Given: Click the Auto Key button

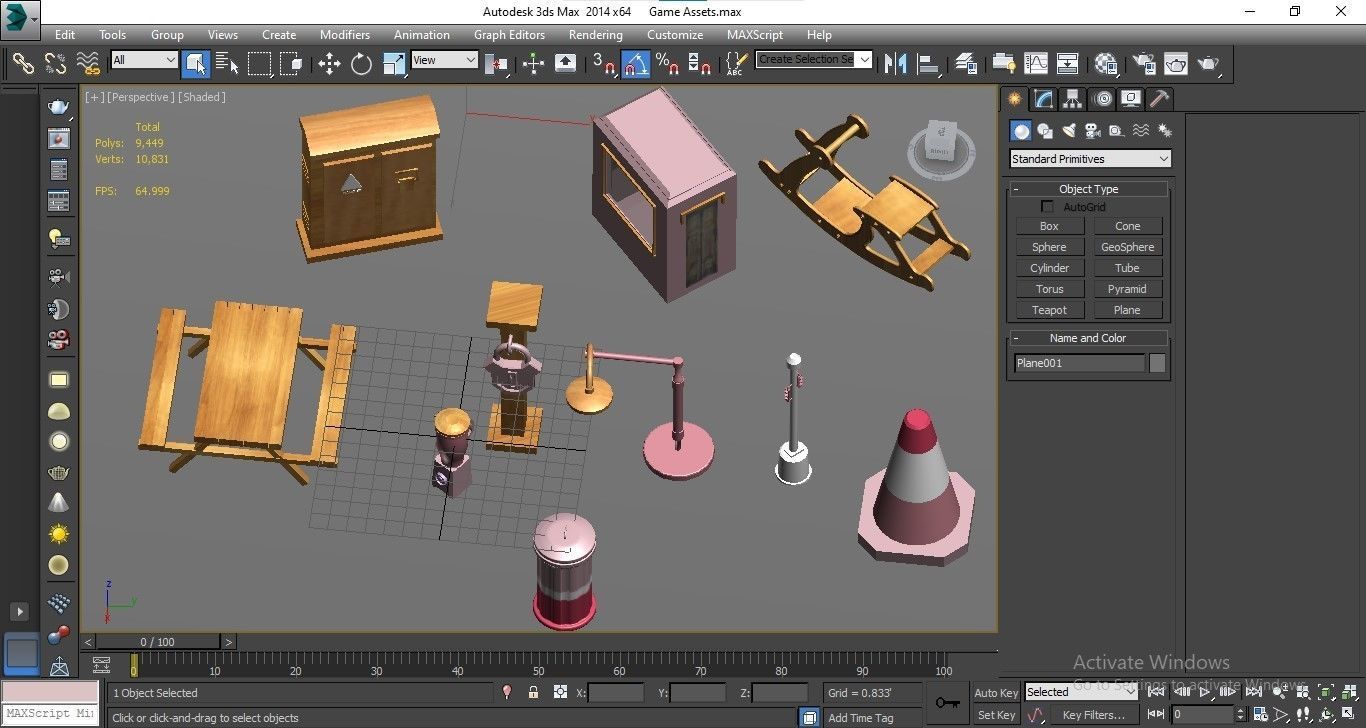Looking at the screenshot, I should (x=996, y=693).
